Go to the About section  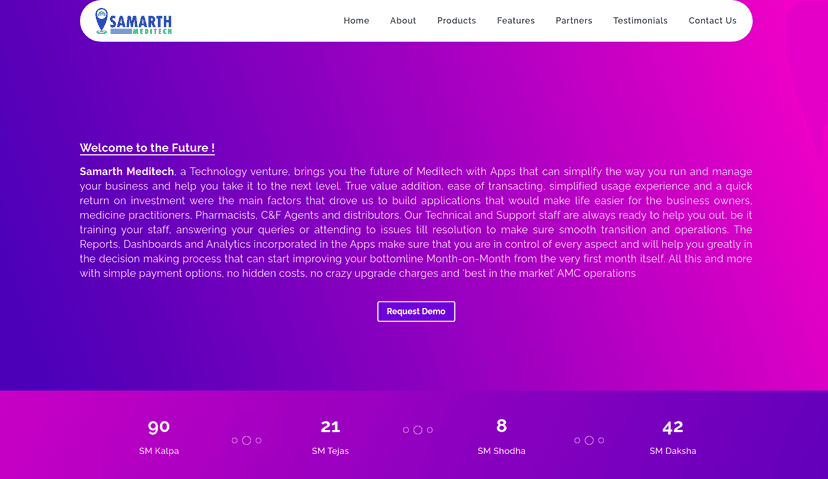403,21
